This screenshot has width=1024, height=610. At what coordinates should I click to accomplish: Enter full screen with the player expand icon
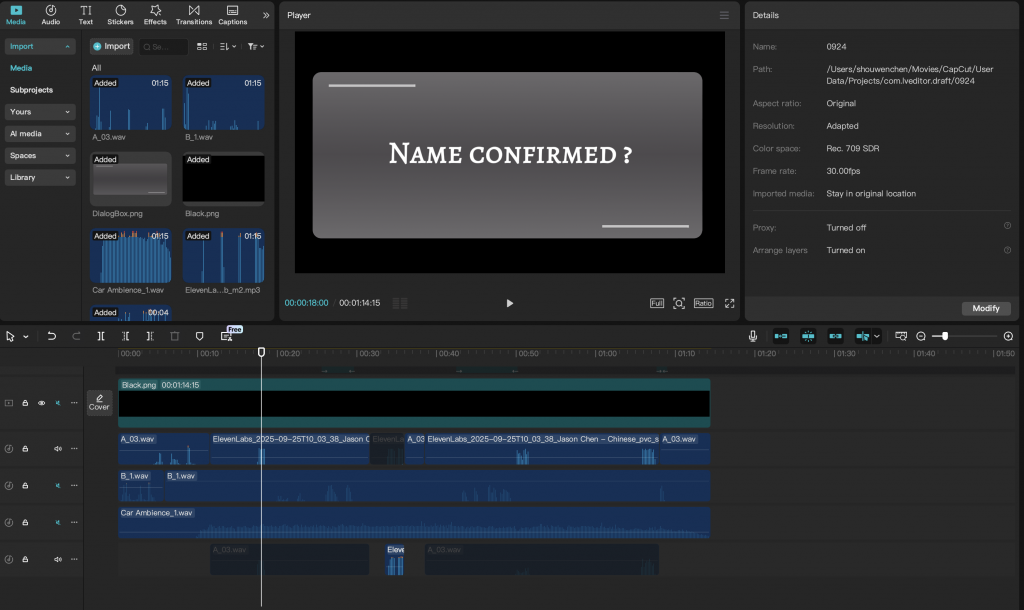click(x=730, y=303)
